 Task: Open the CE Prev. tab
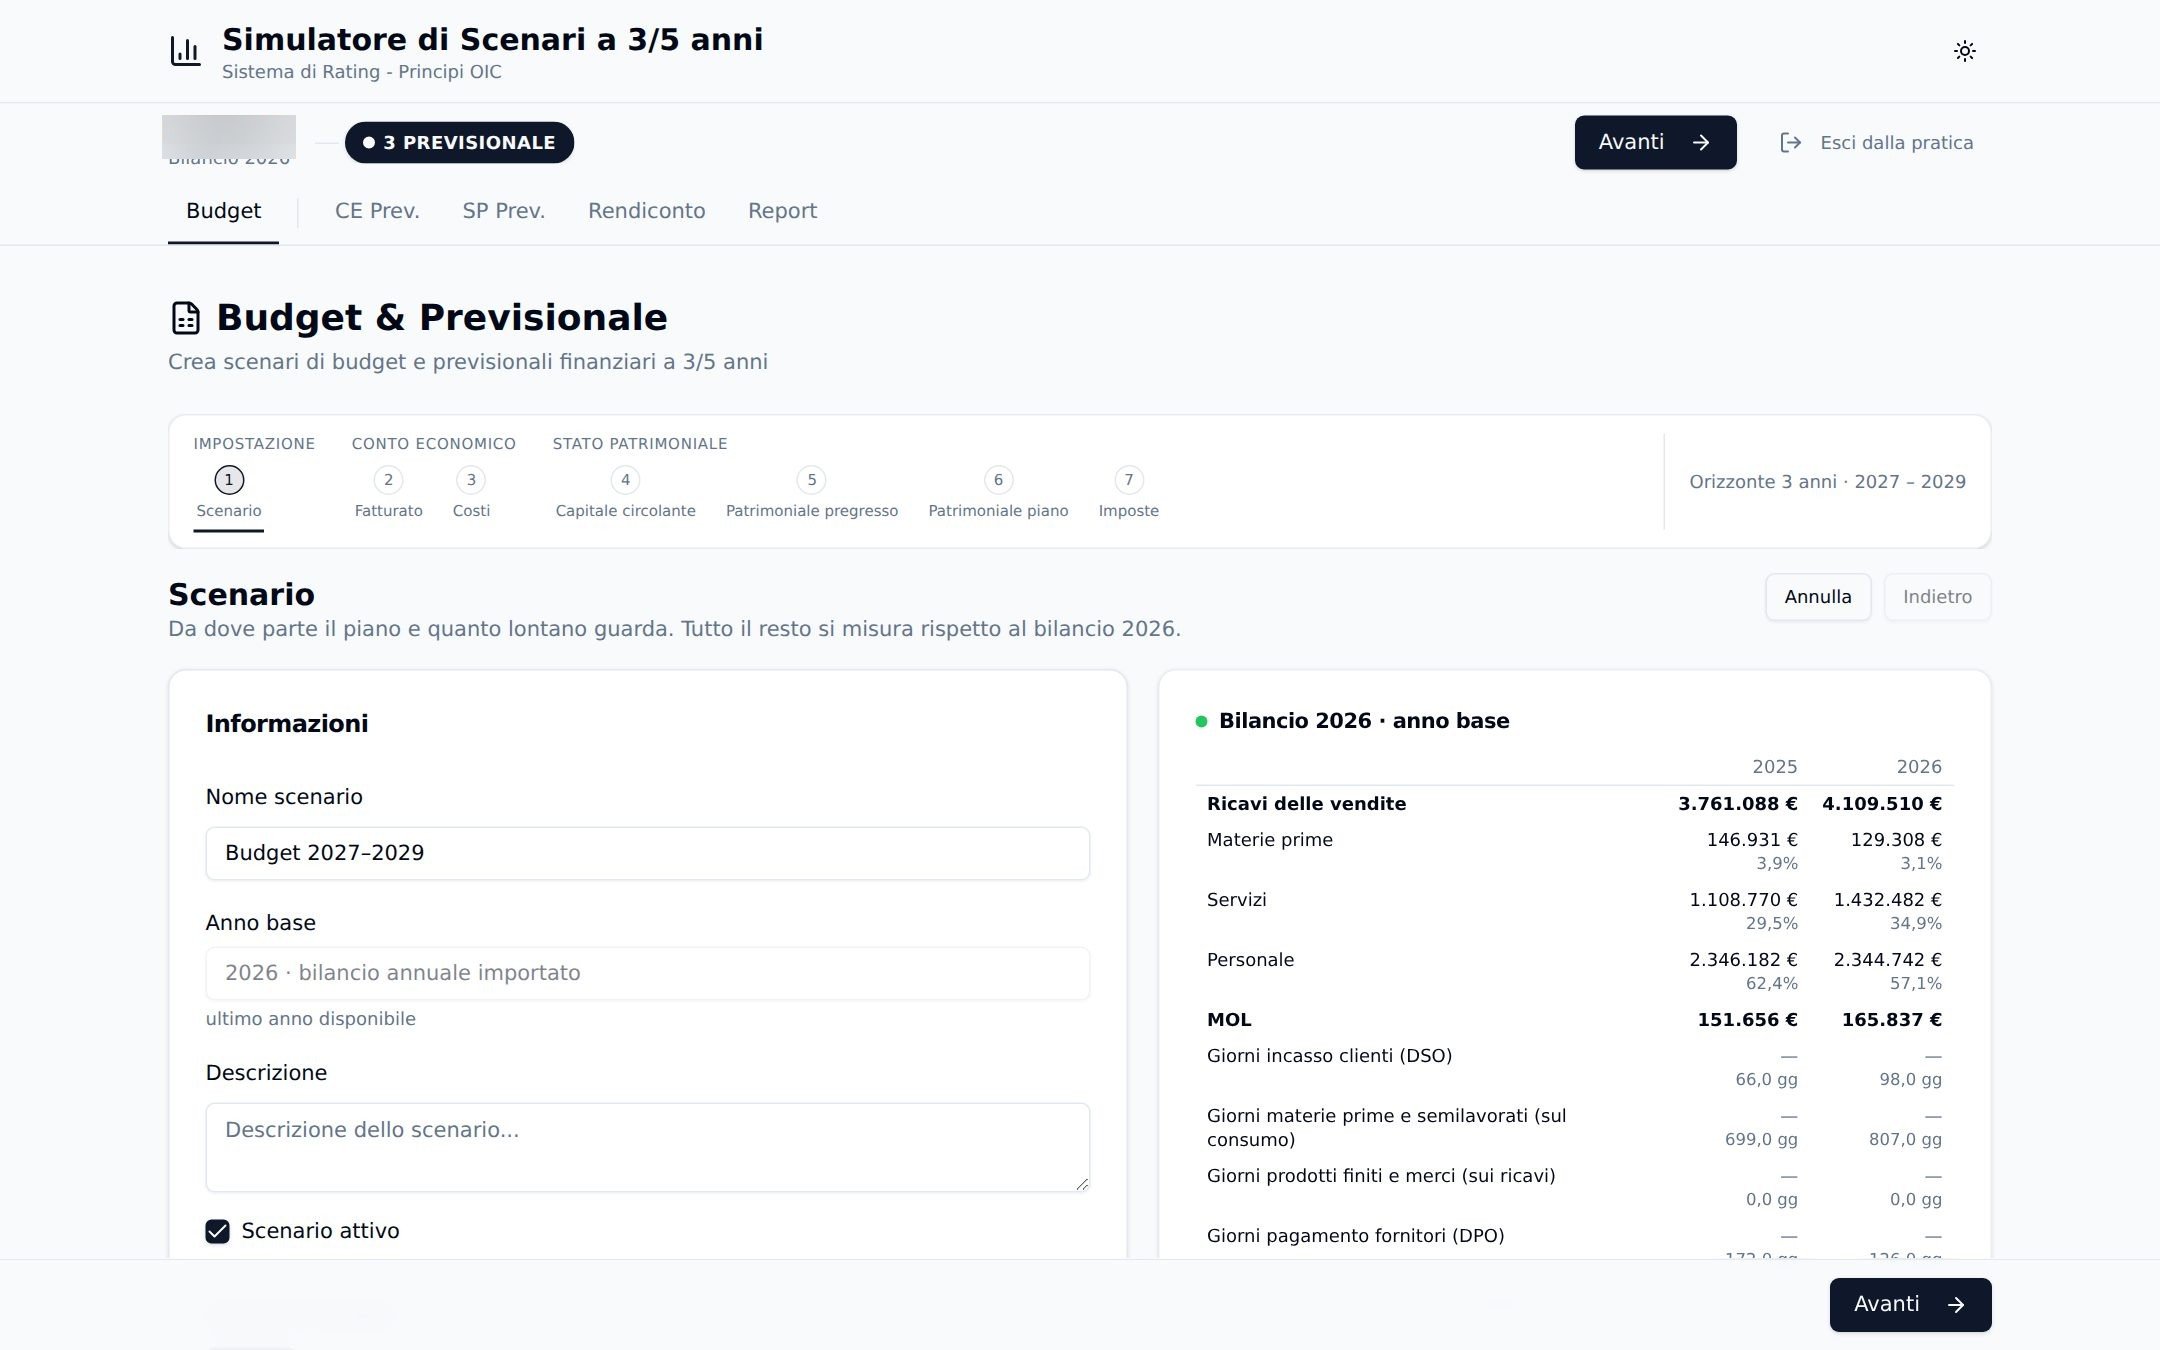coord(377,211)
